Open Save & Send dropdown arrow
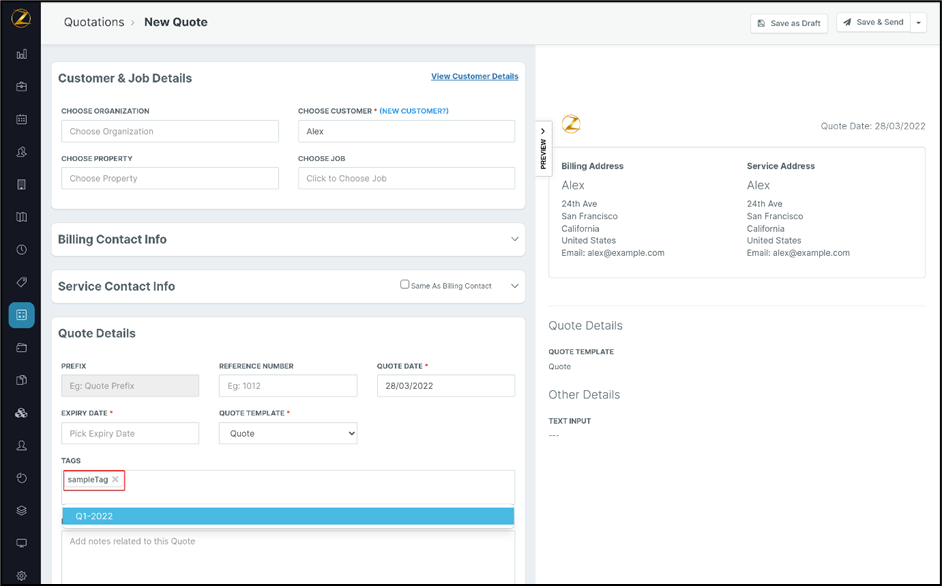 [x=919, y=23]
